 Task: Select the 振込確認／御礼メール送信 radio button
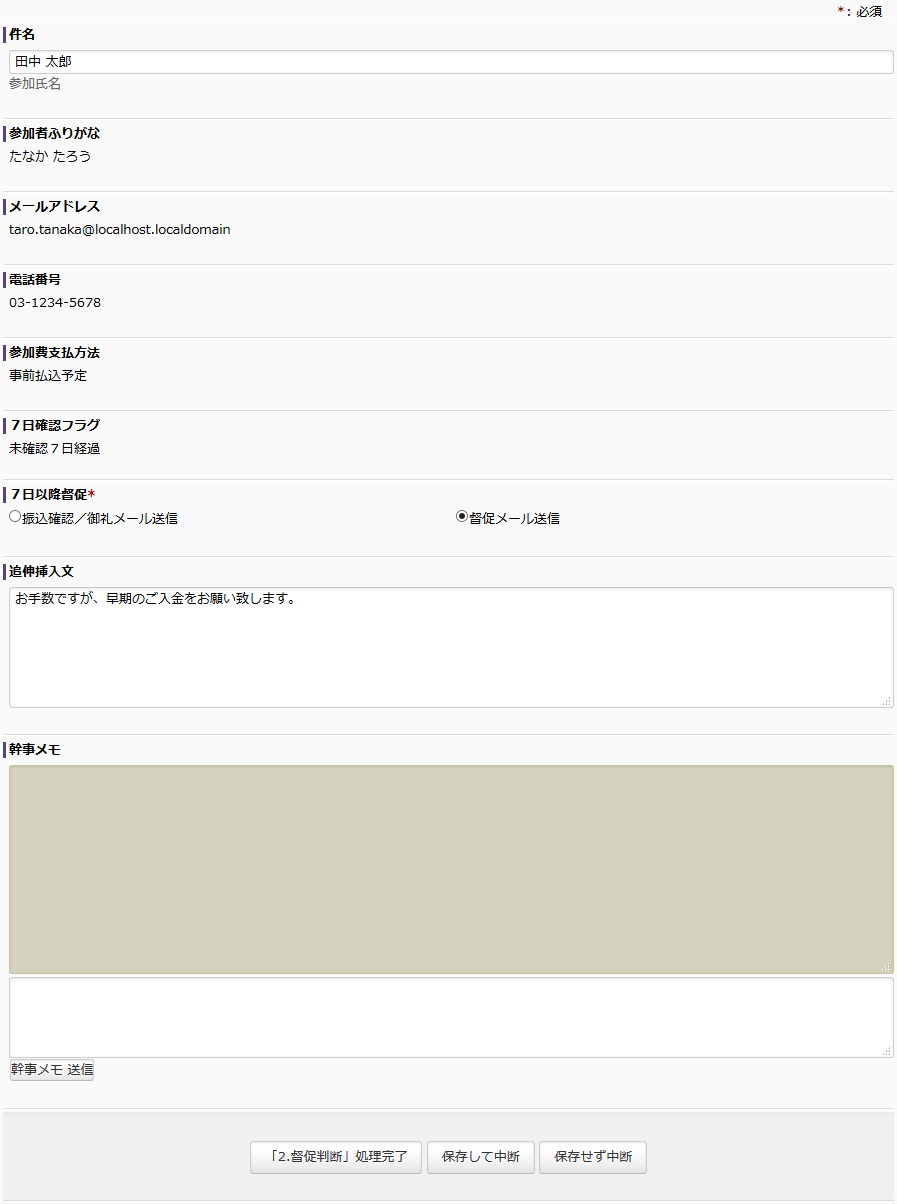[x=15, y=517]
